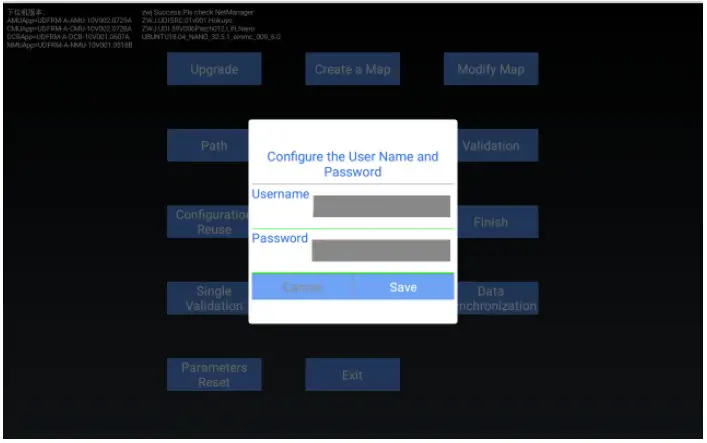This screenshot has width=707, height=443.
Task: Open the Validation button
Action: coord(498,145)
